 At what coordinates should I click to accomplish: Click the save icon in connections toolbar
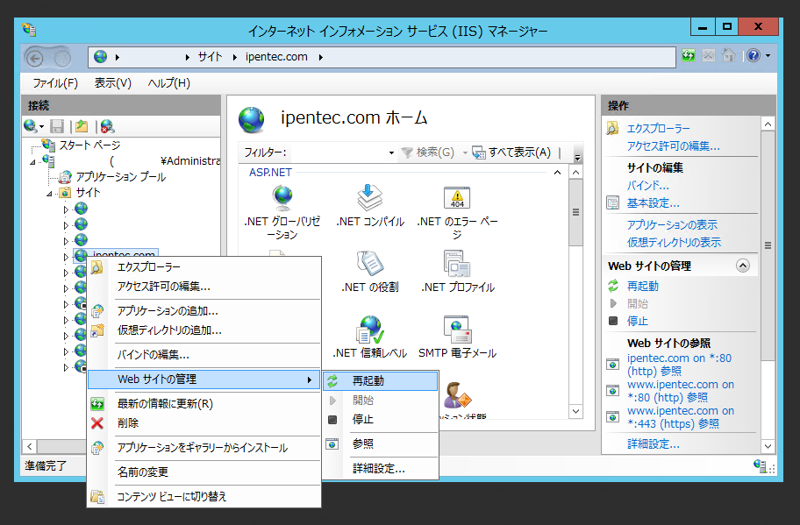click(57, 126)
